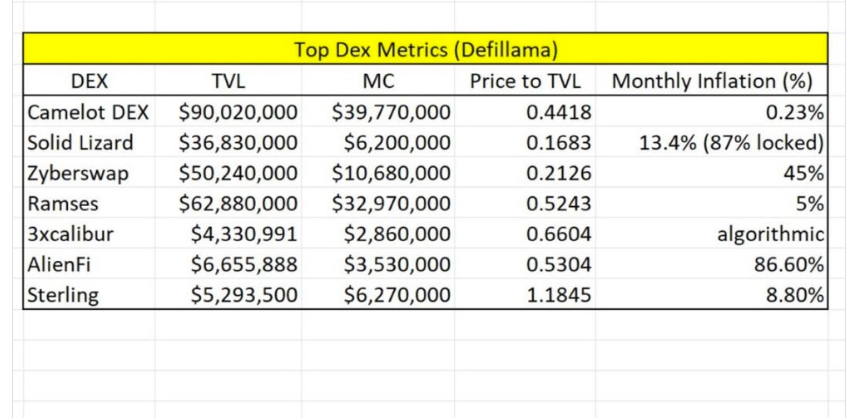Click the 'Monthly Inflation (%)' header cell
This screenshot has width=849, height=418.
(x=711, y=81)
